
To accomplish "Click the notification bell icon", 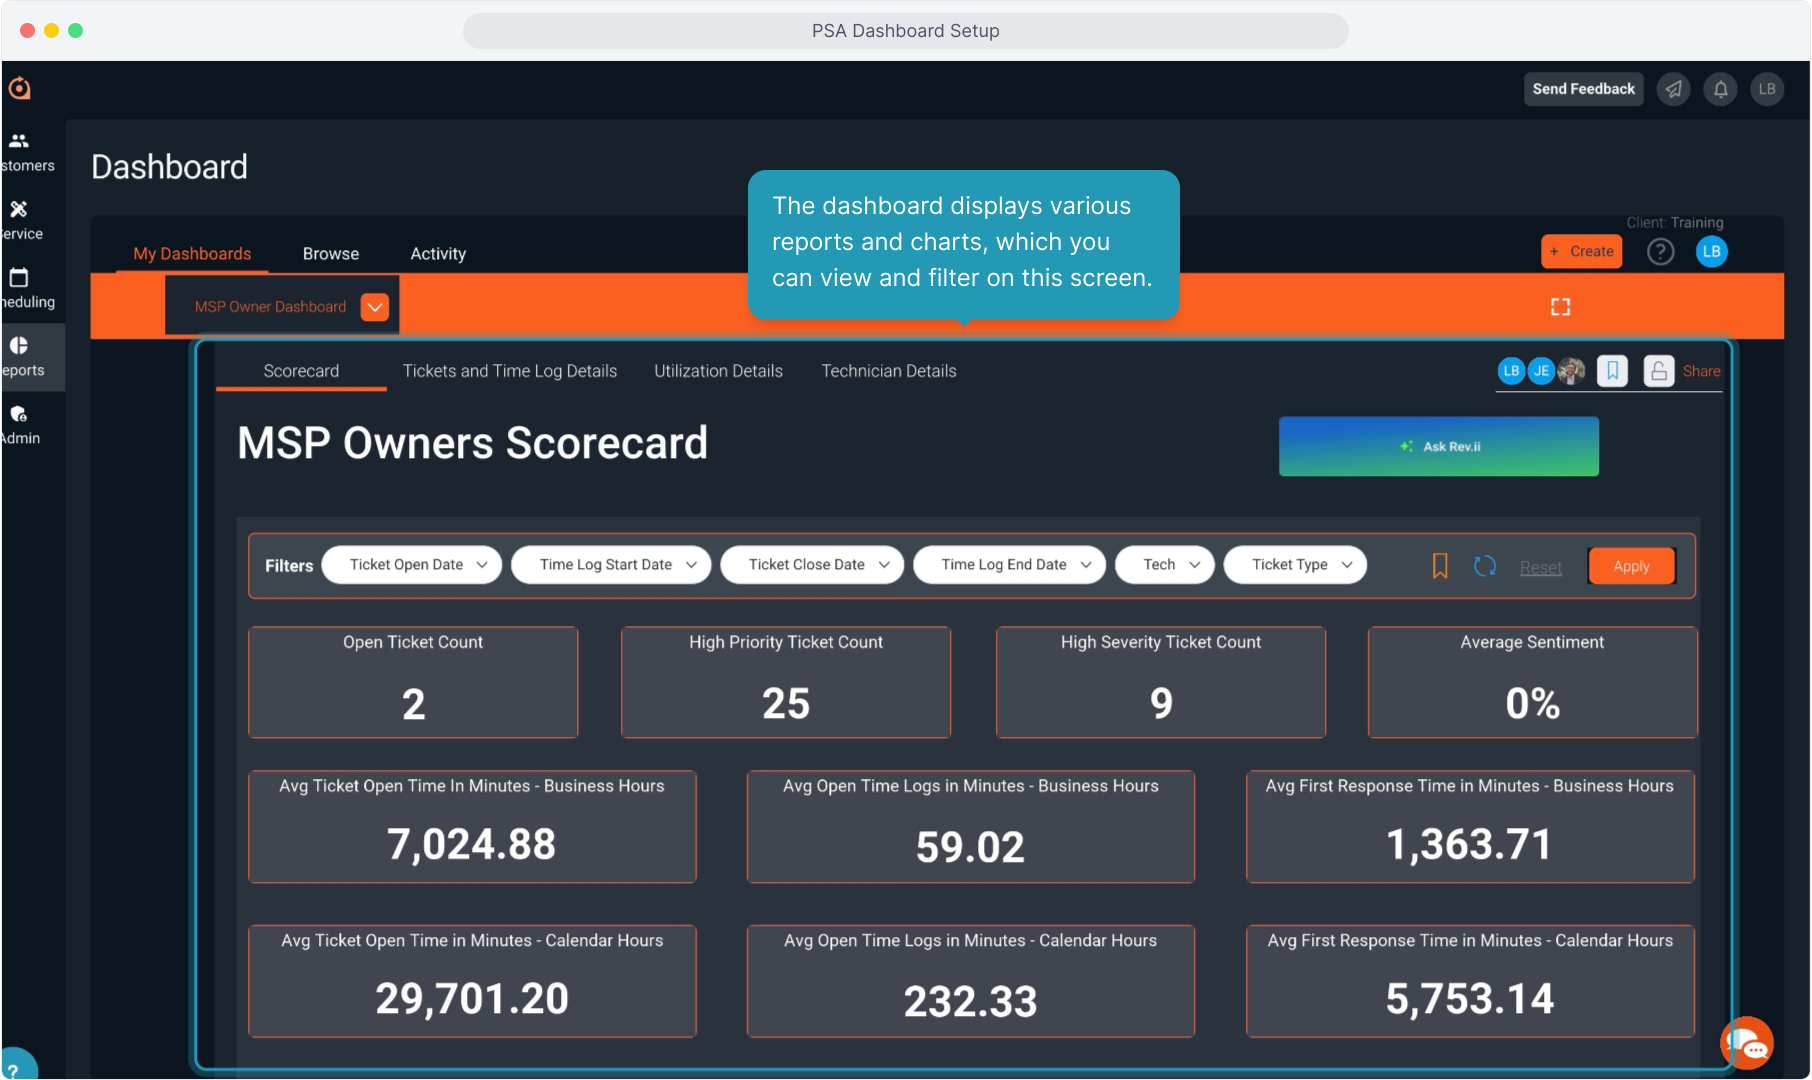I will pos(1720,89).
